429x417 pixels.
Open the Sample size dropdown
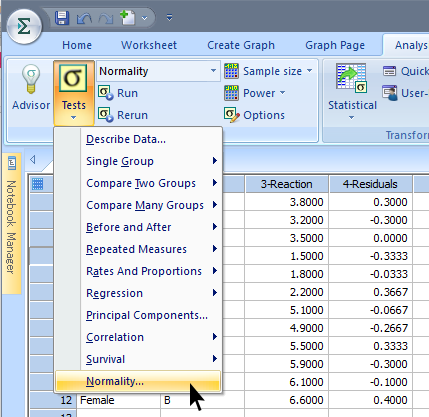coord(269,71)
